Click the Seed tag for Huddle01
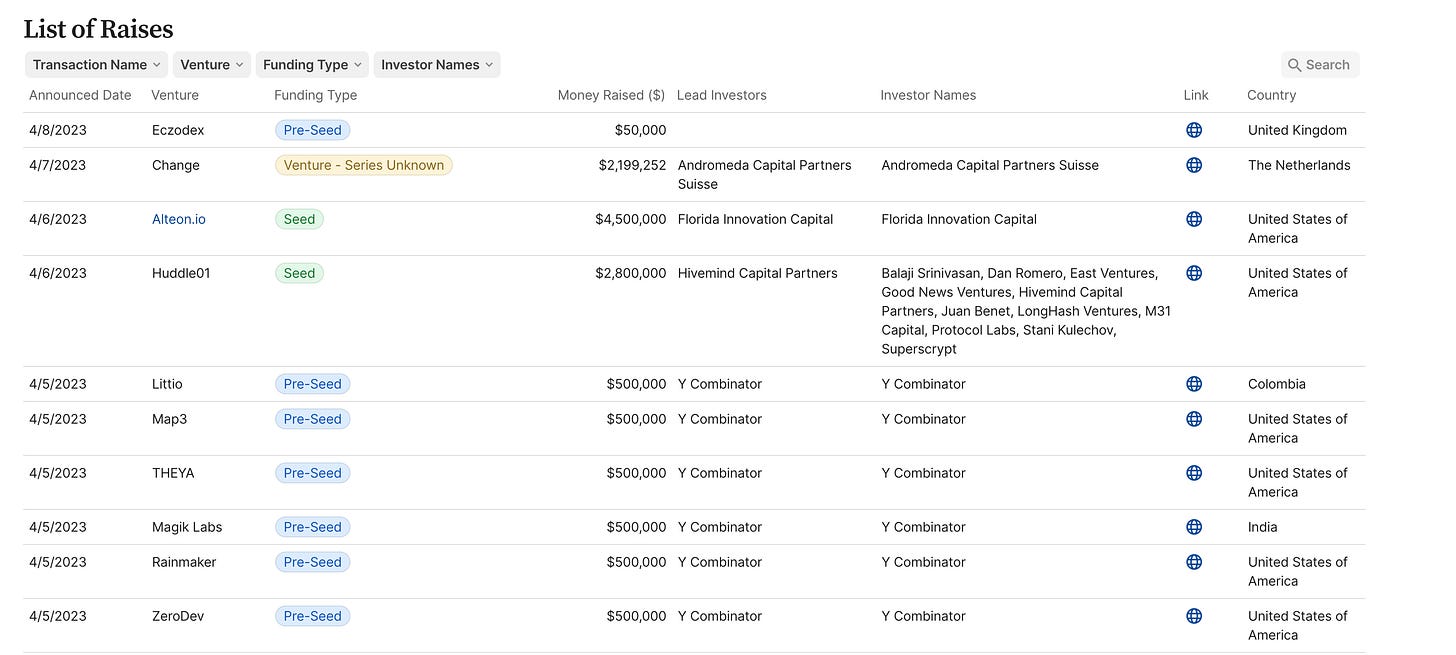This screenshot has height=655, width=1456. pyautogui.click(x=299, y=273)
